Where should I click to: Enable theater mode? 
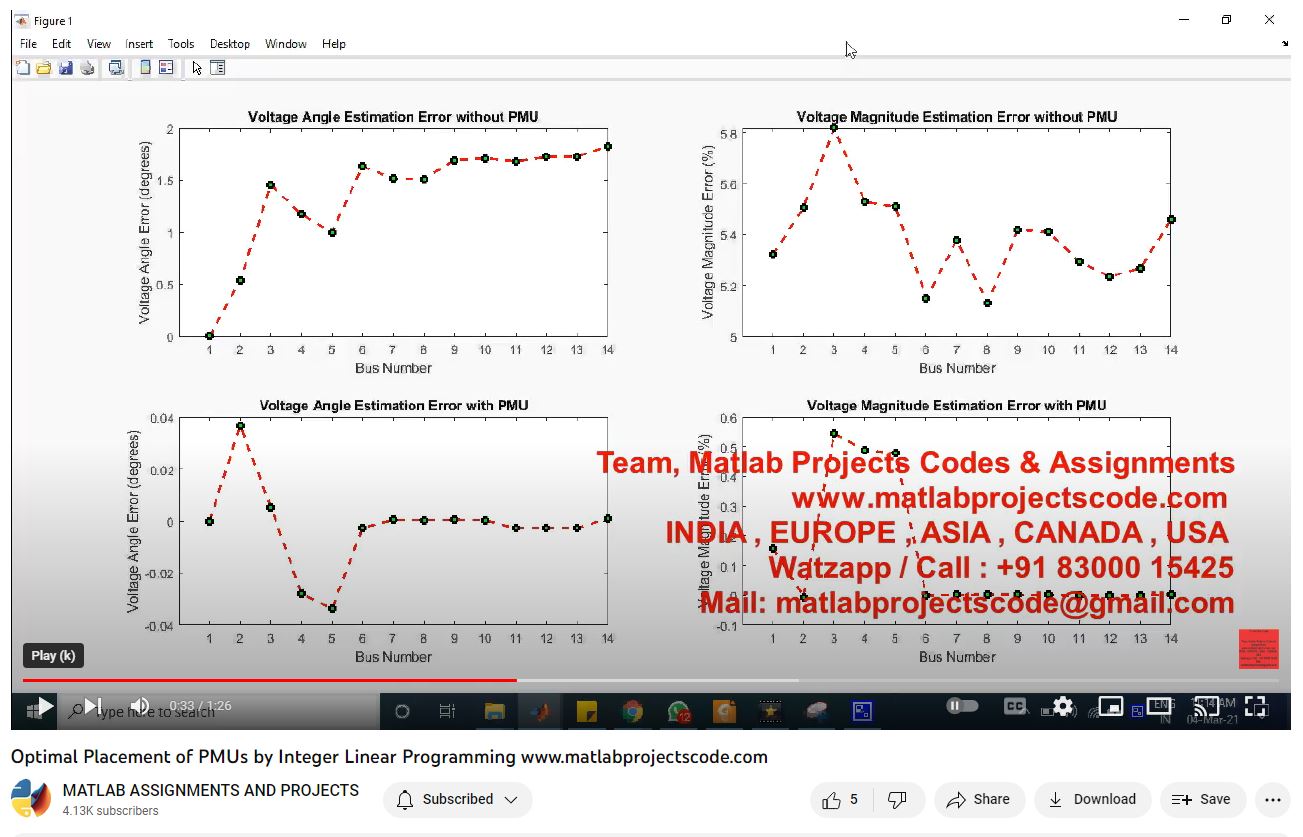[1159, 706]
